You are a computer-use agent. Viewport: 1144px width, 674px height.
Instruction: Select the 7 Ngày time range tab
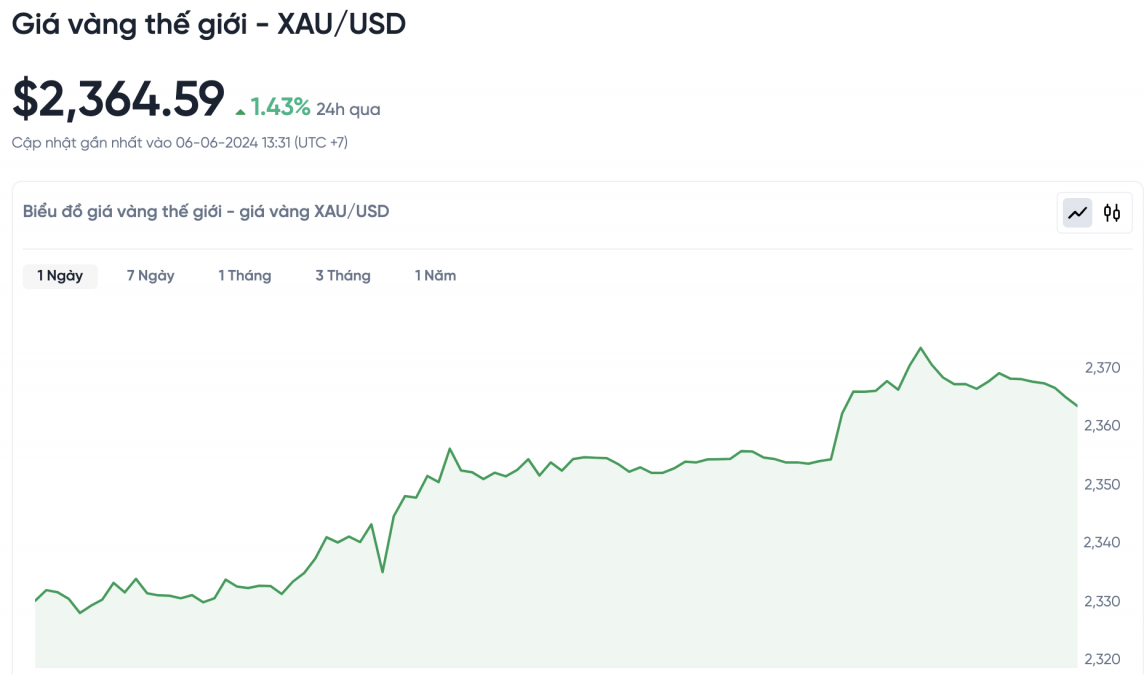coord(150,276)
